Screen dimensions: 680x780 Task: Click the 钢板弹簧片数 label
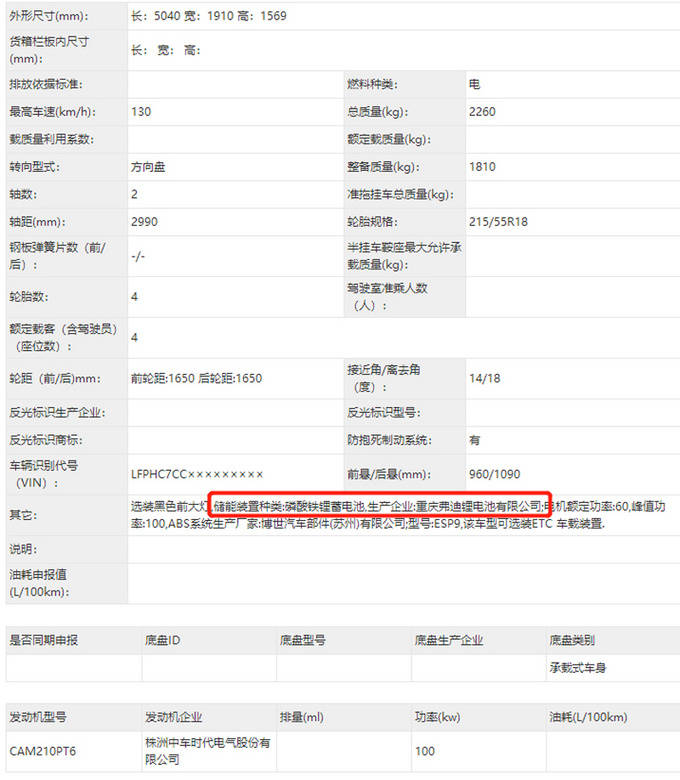pyautogui.click(x=57, y=256)
